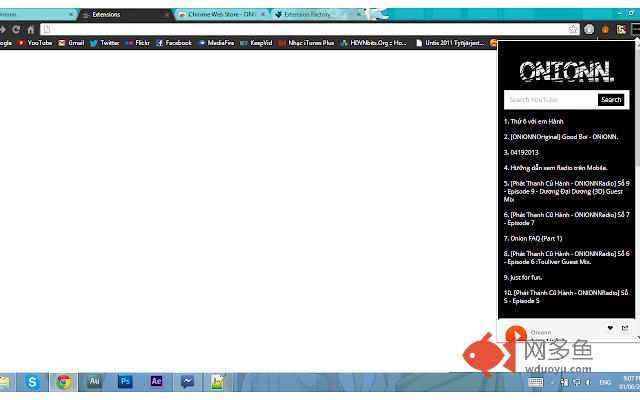
Task: Launch Photoshop from the taskbar
Action: [x=125, y=382]
